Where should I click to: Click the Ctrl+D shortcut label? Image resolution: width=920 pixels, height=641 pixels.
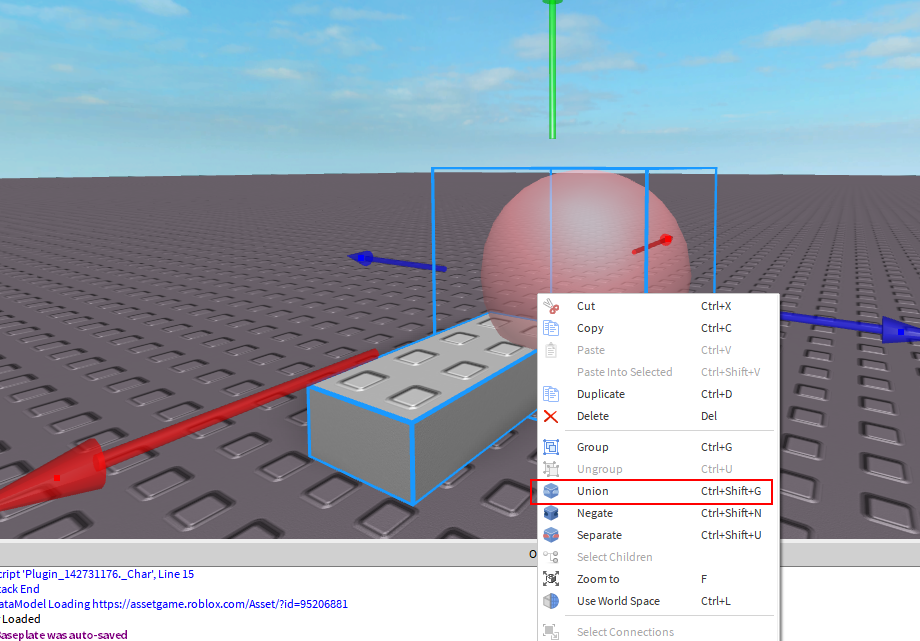tap(716, 394)
